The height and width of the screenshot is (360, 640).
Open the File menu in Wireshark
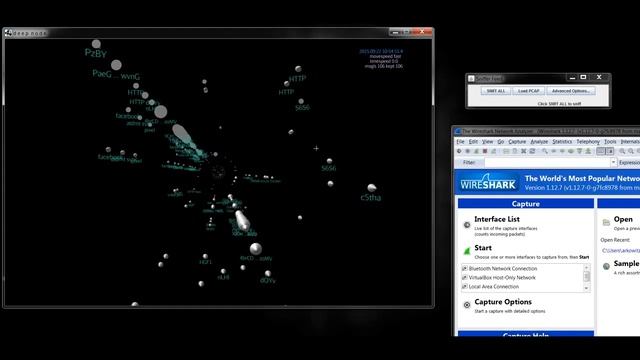point(460,142)
